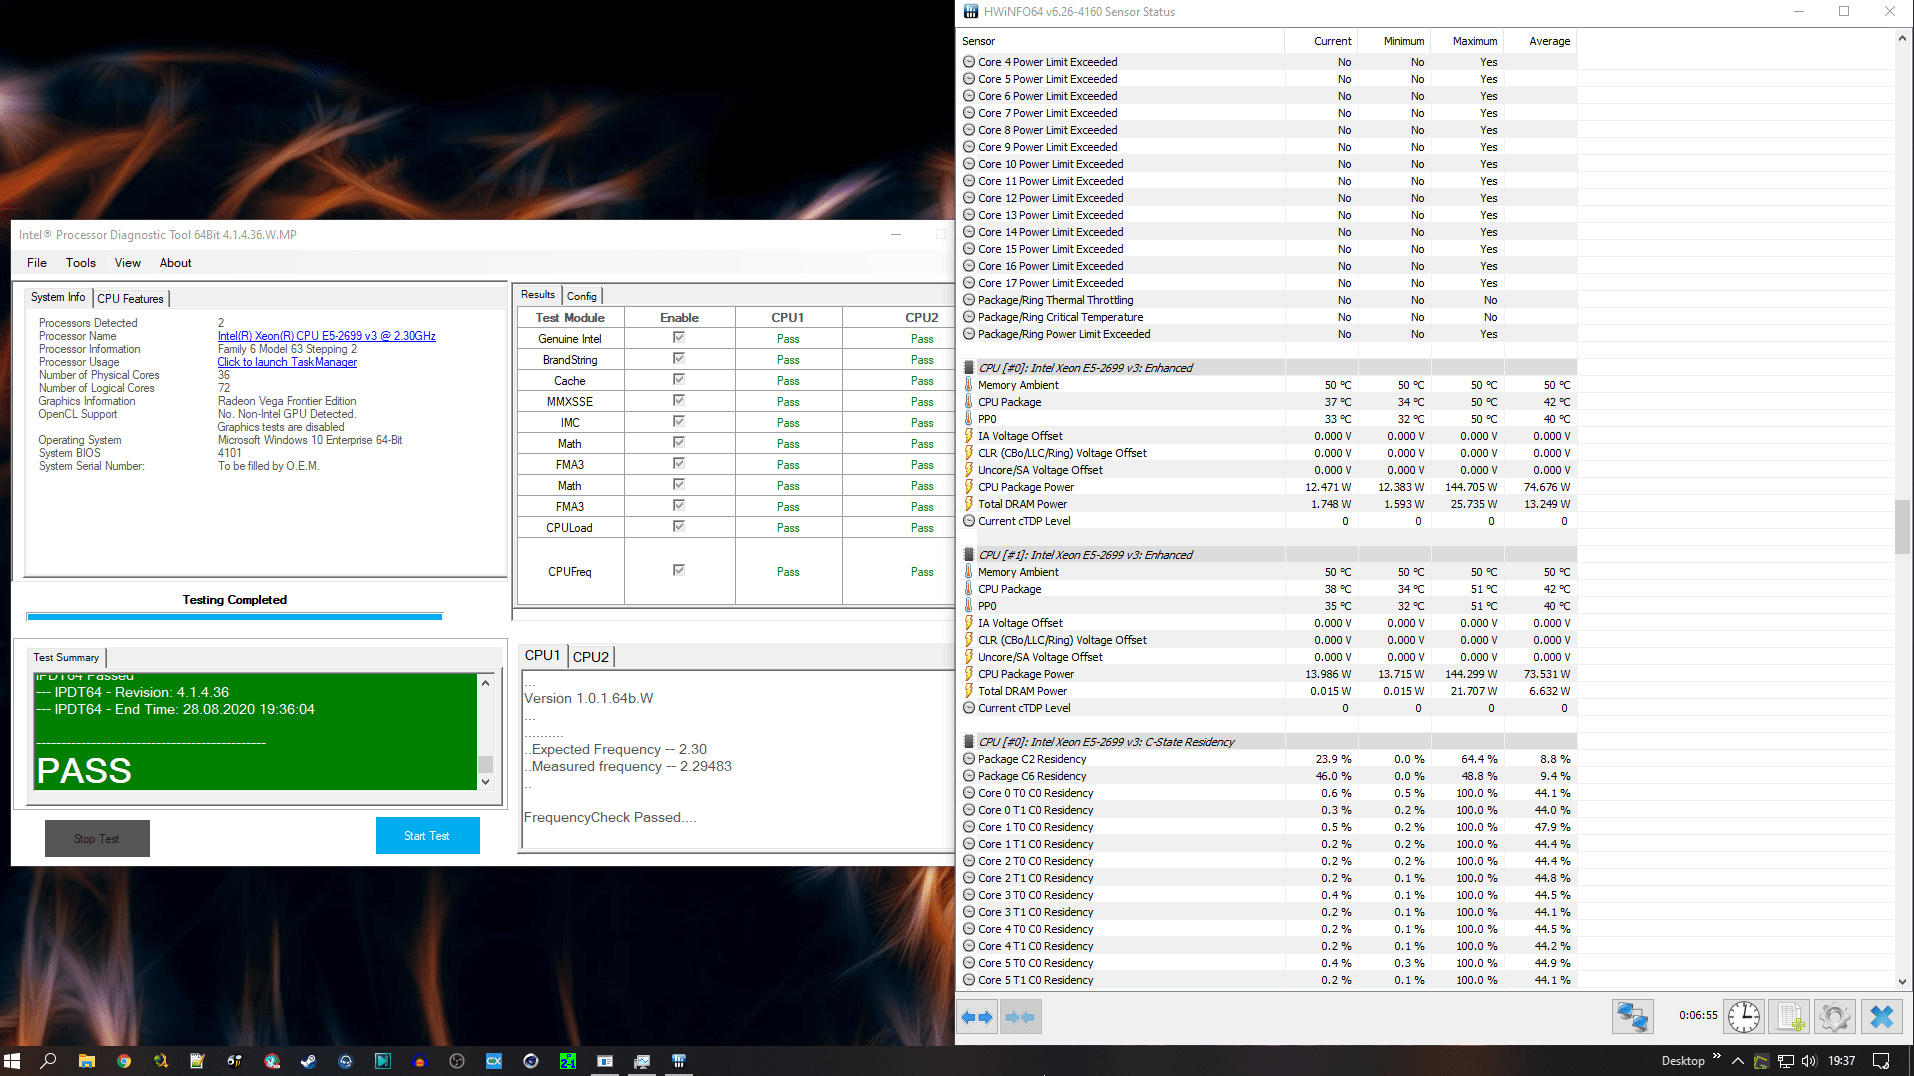Click Test Summary scroll up arrow
Viewport: 1914px width, 1076px height.
[x=486, y=683]
